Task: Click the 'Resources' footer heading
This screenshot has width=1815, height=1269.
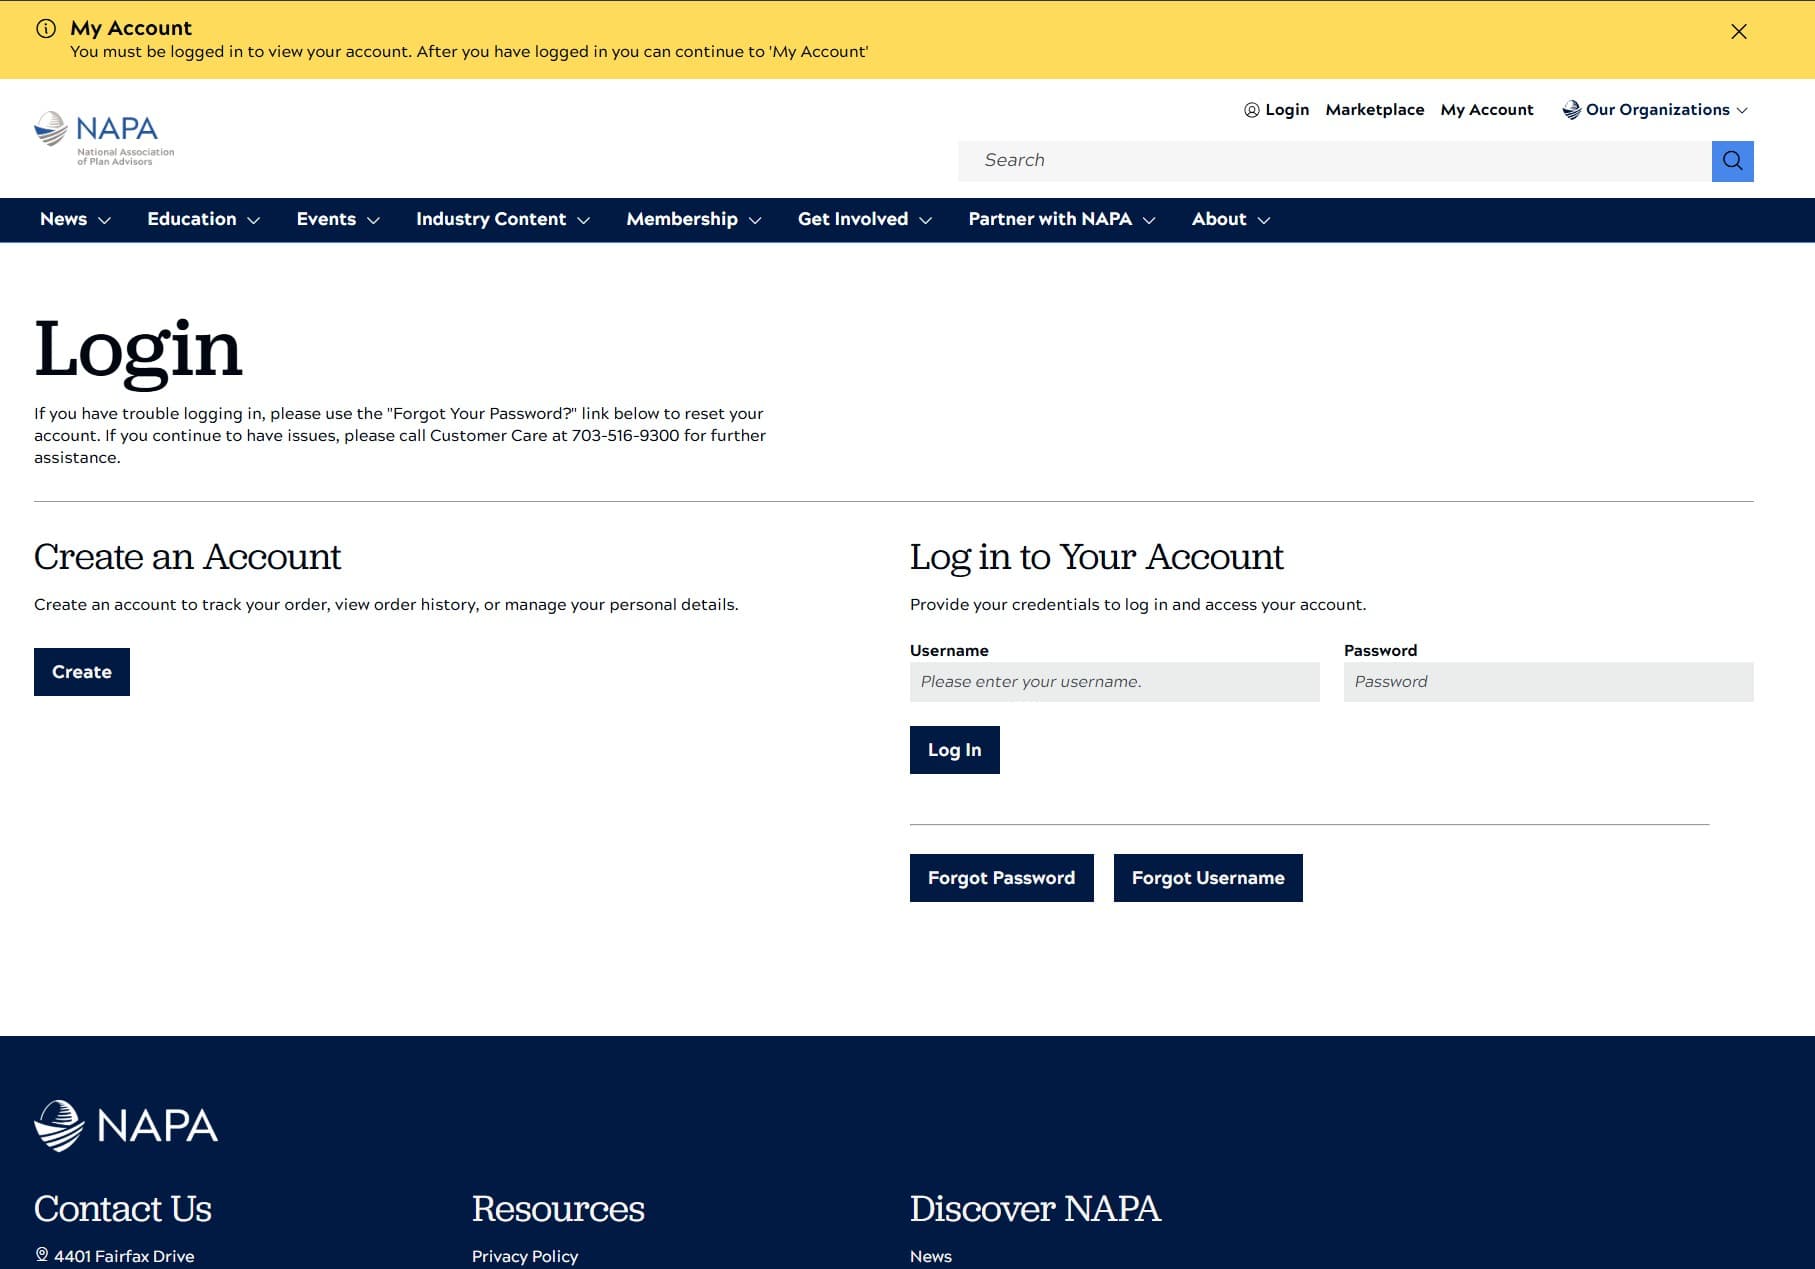Action: (x=558, y=1209)
